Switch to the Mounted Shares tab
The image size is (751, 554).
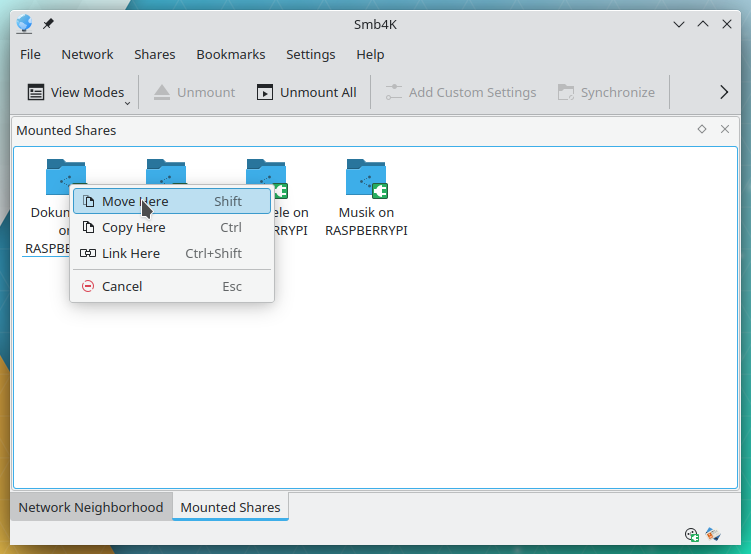[x=230, y=507]
